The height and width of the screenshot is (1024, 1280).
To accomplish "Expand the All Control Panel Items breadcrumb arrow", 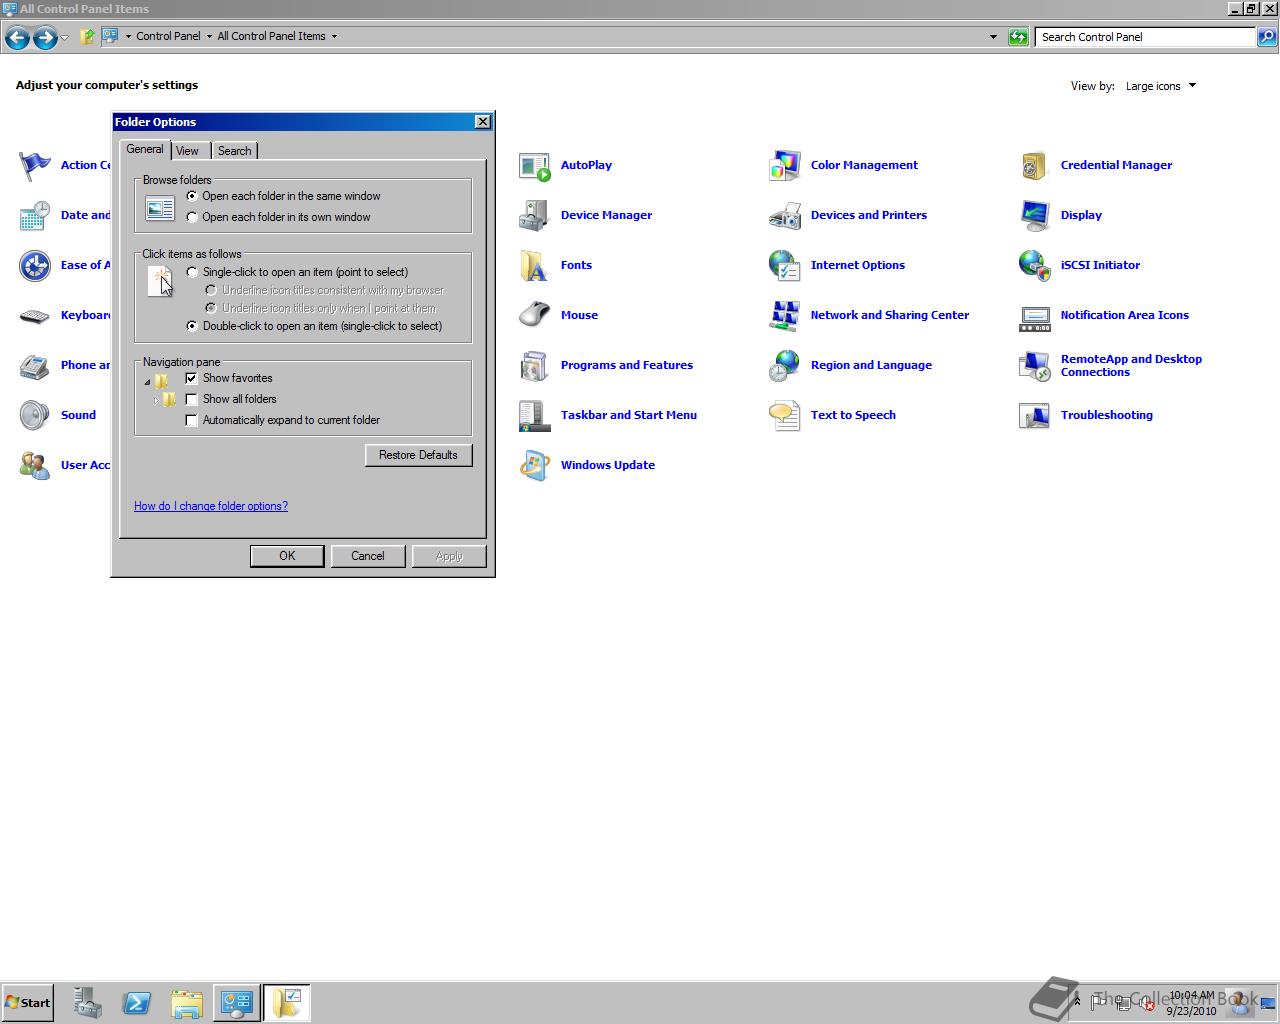I will (334, 36).
